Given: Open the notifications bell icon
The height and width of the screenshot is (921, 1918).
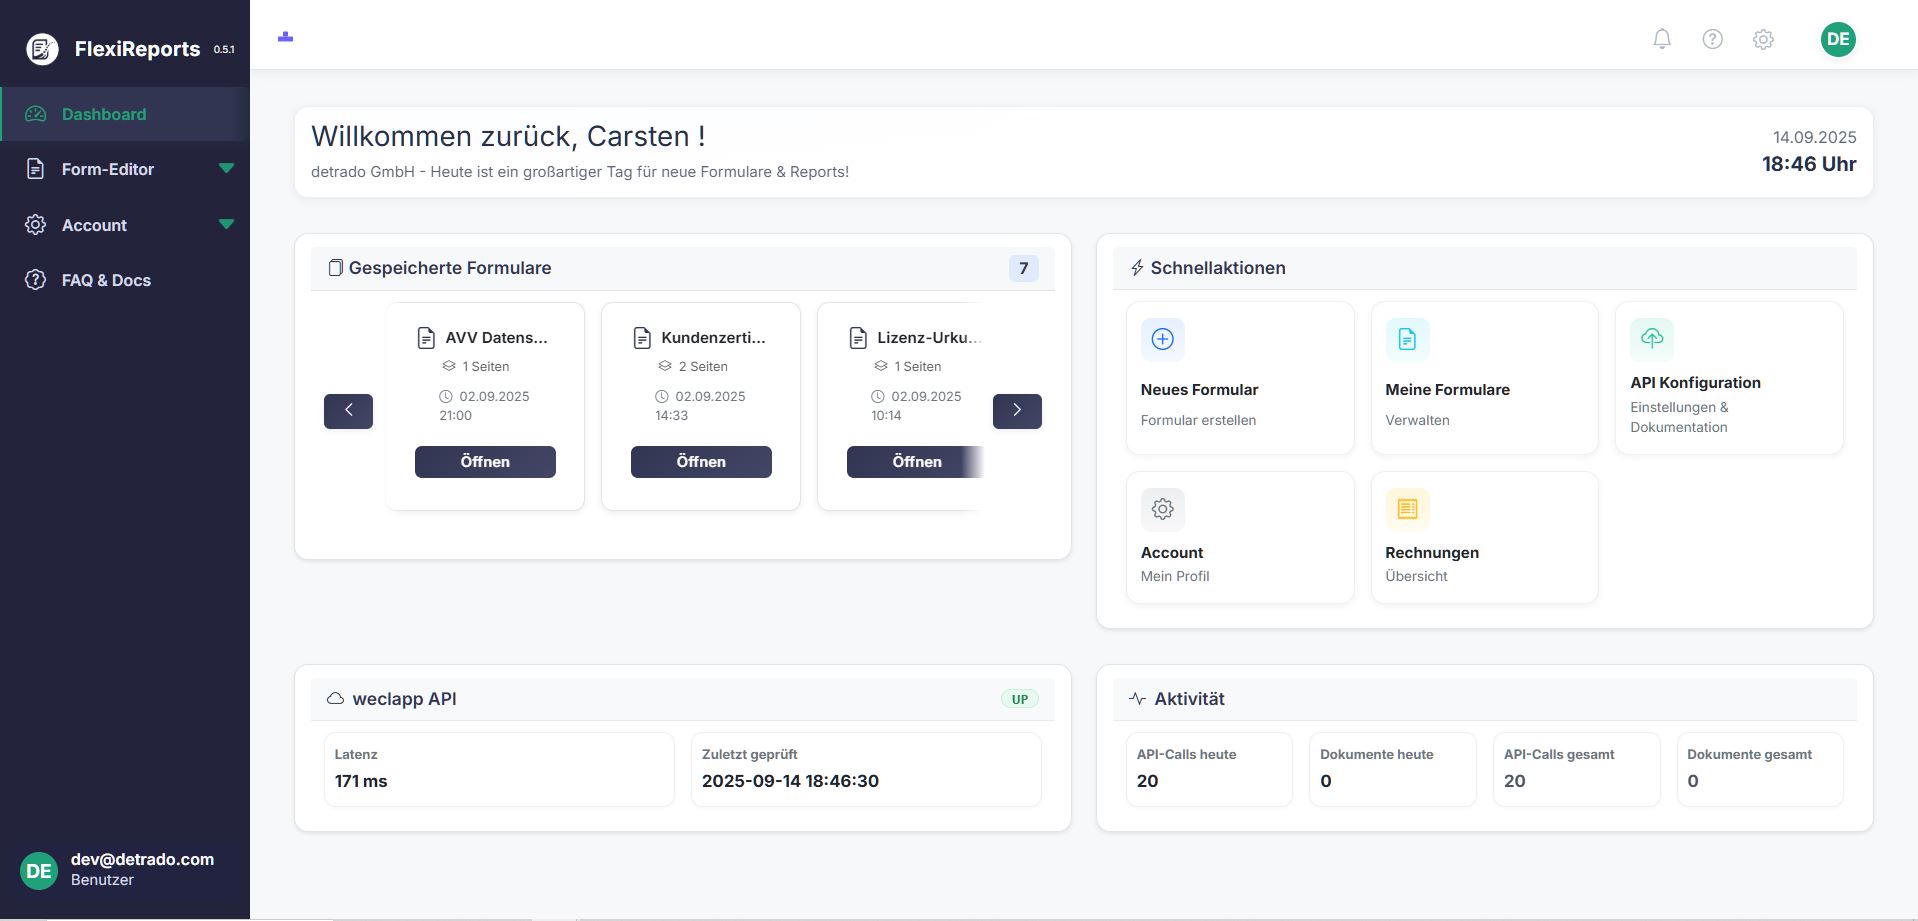Looking at the screenshot, I should coord(1661,39).
